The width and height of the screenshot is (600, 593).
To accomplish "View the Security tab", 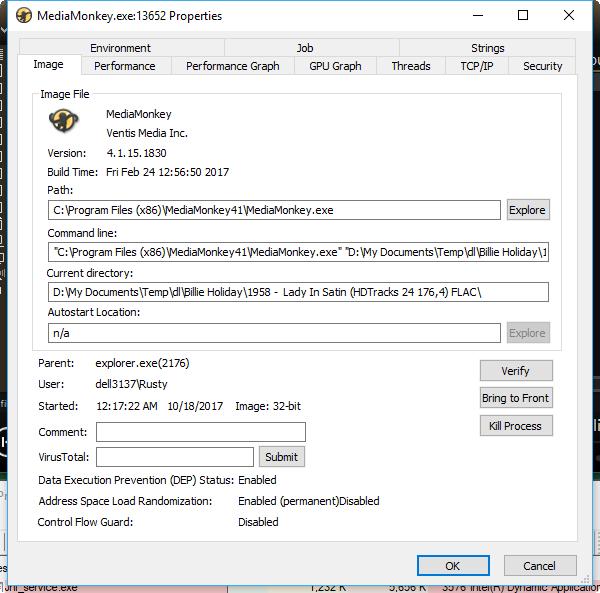I will pyautogui.click(x=542, y=66).
